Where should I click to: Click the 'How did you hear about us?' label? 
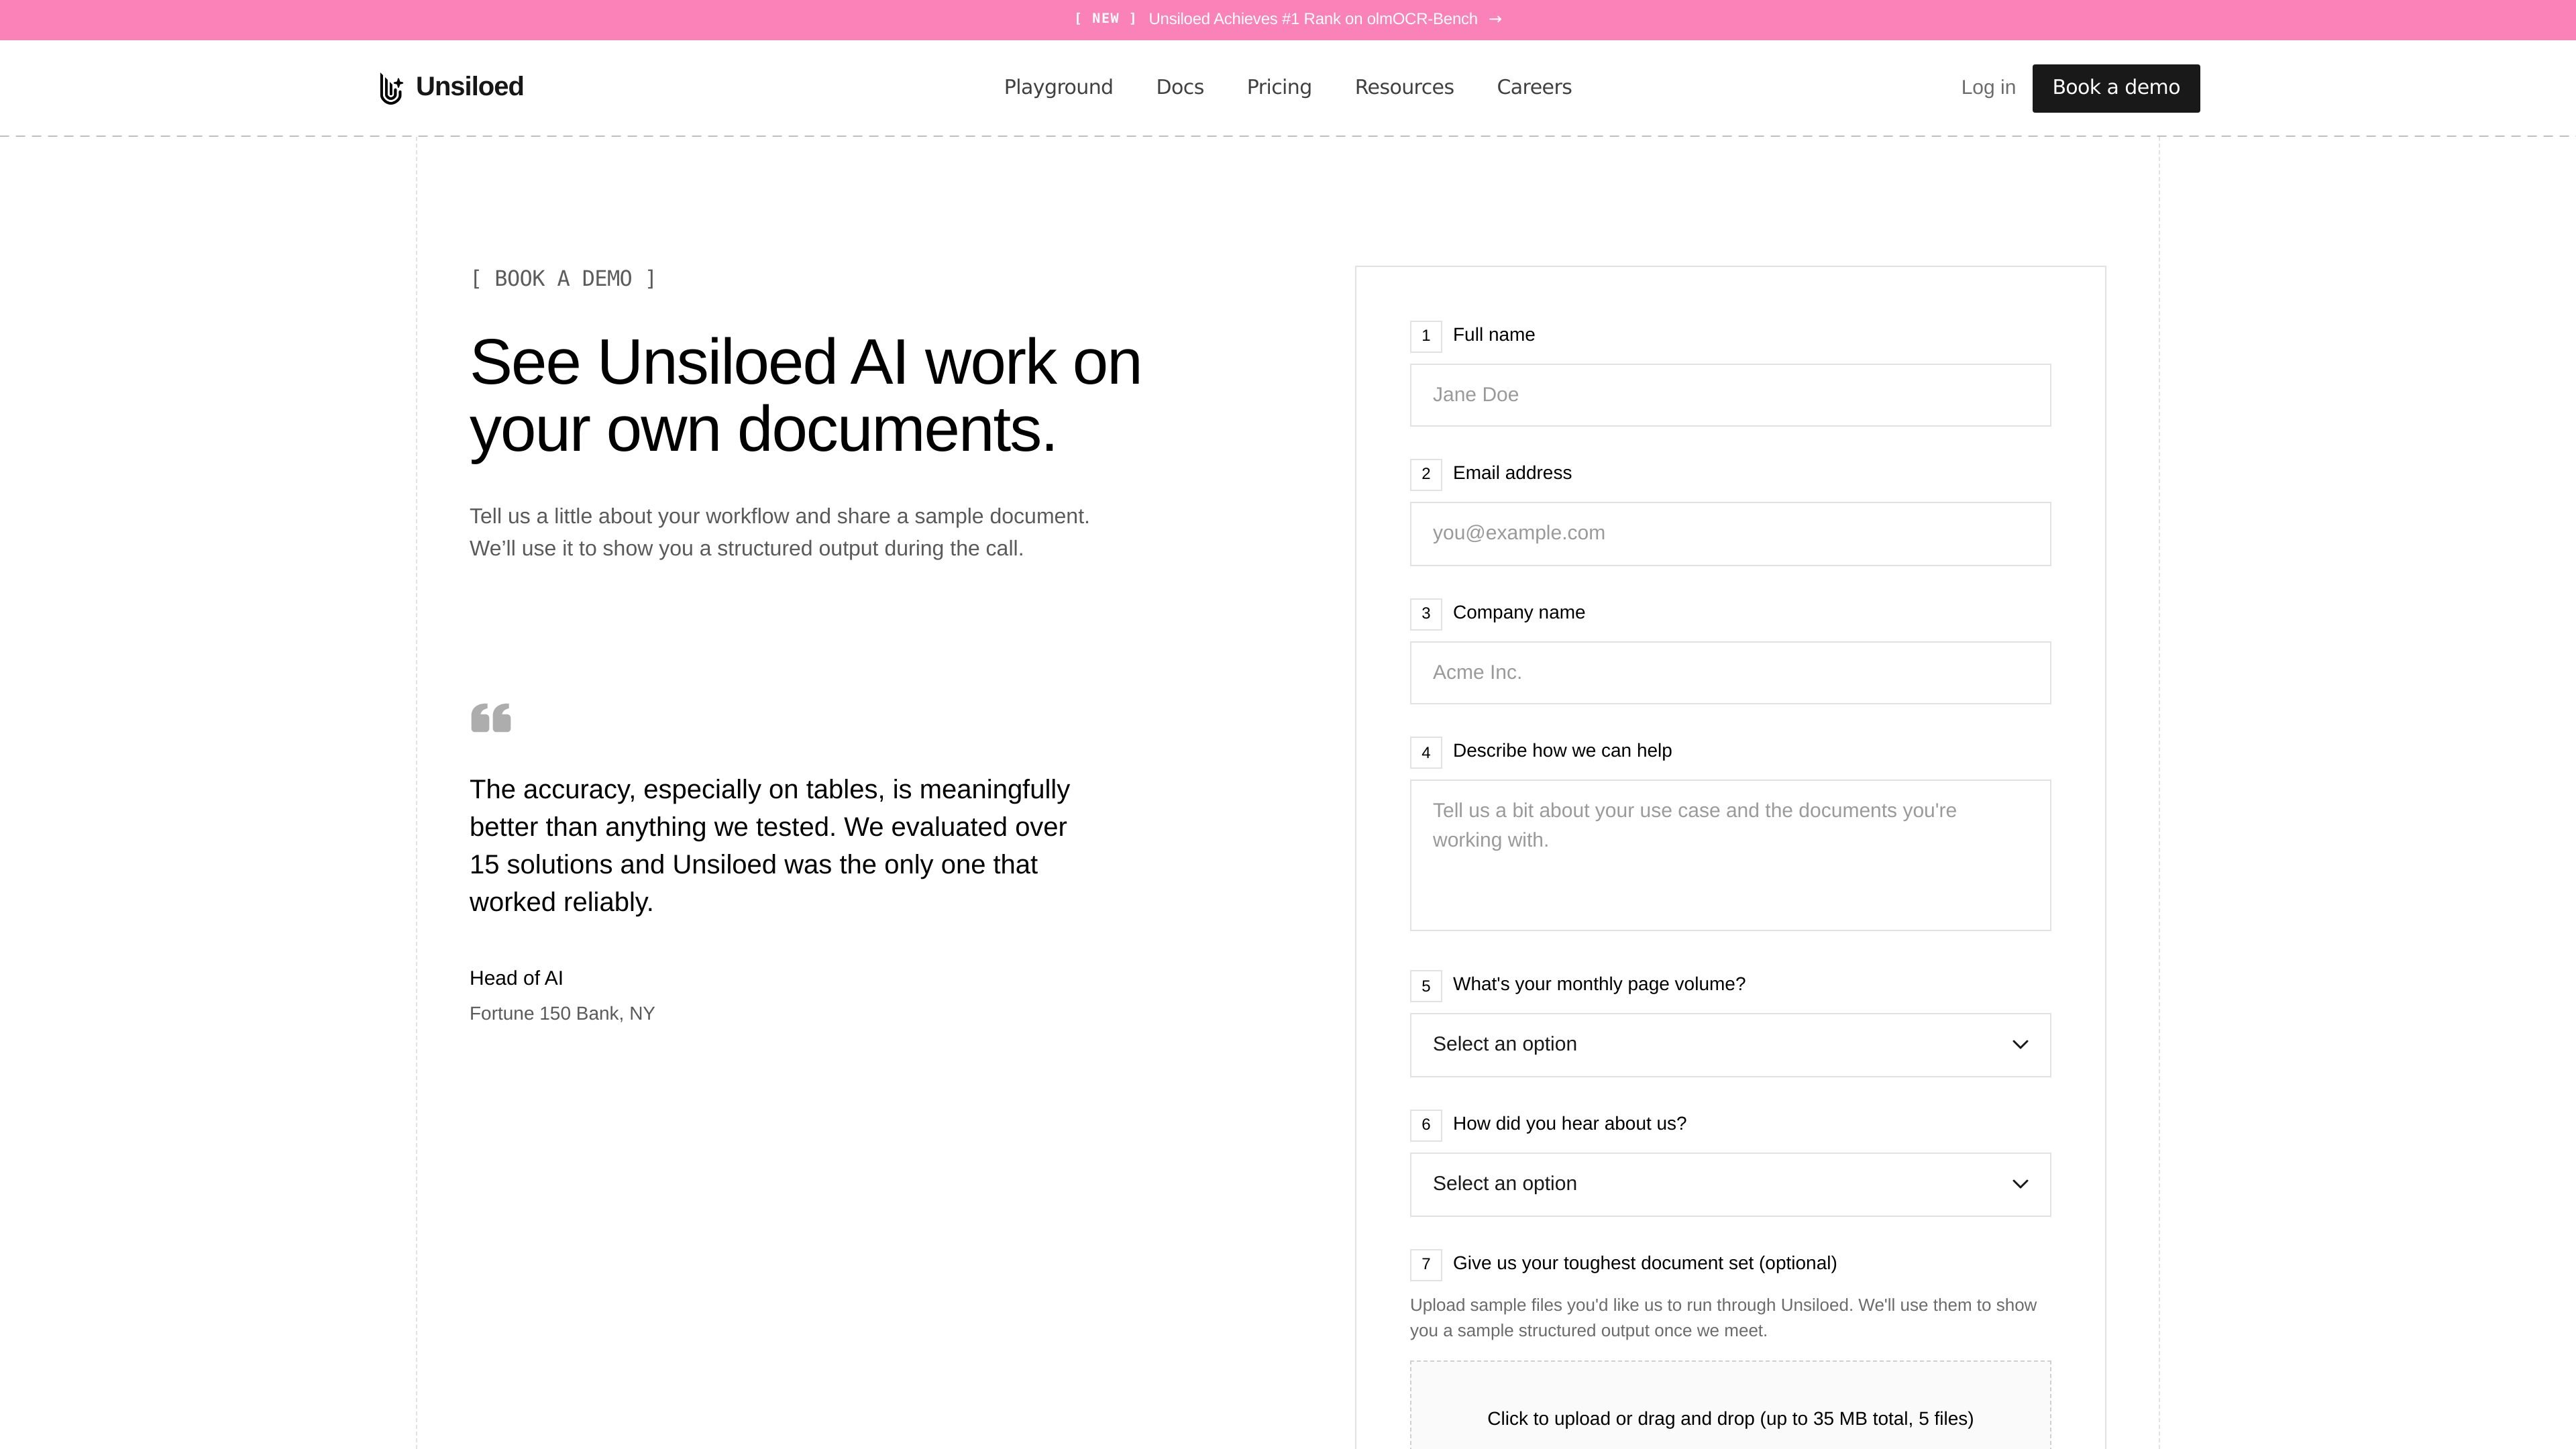point(1569,1124)
